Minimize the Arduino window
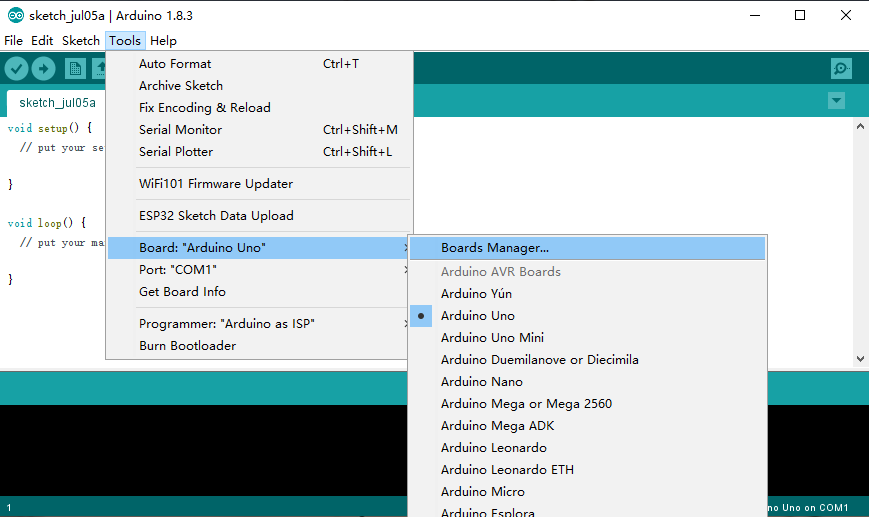 point(755,16)
